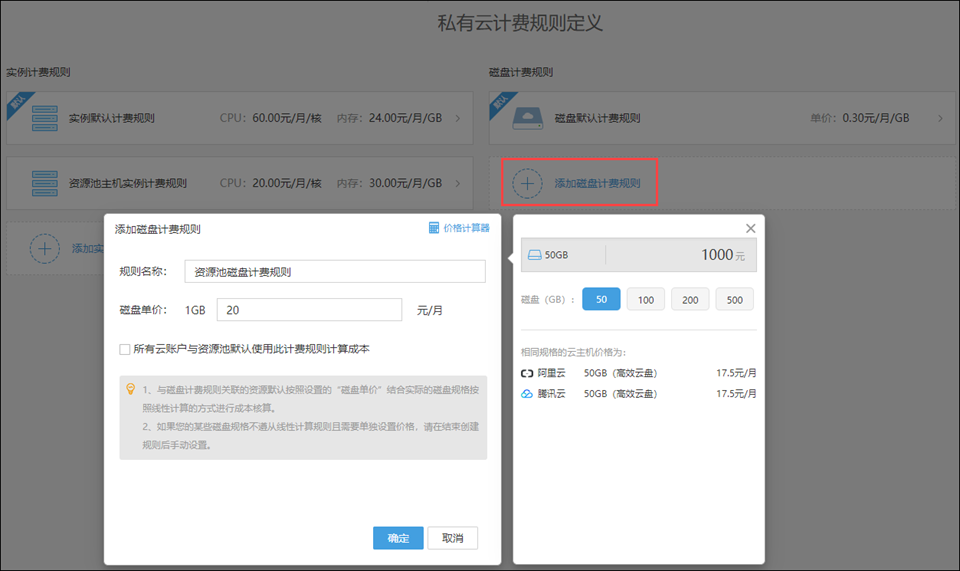Image resolution: width=960 pixels, height=571 pixels.
Task: Click the 磁盘单价 price input field
Action: pyautogui.click(x=309, y=310)
